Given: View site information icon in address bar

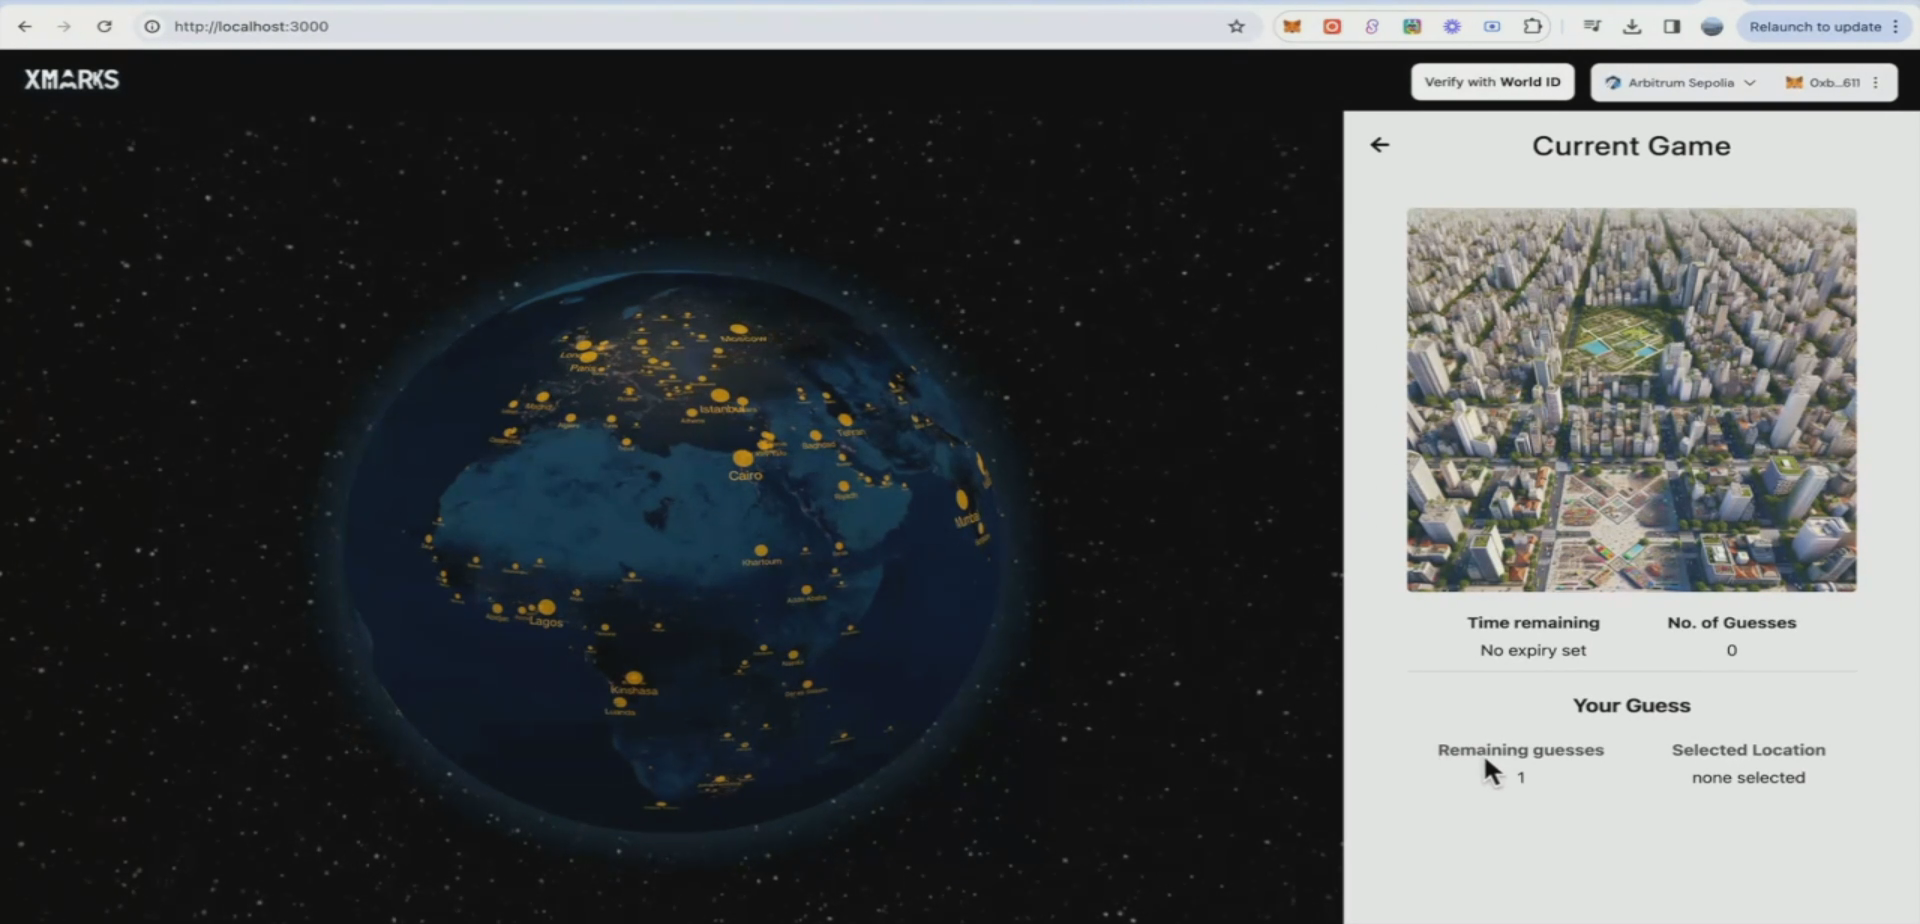Looking at the screenshot, I should coord(152,26).
